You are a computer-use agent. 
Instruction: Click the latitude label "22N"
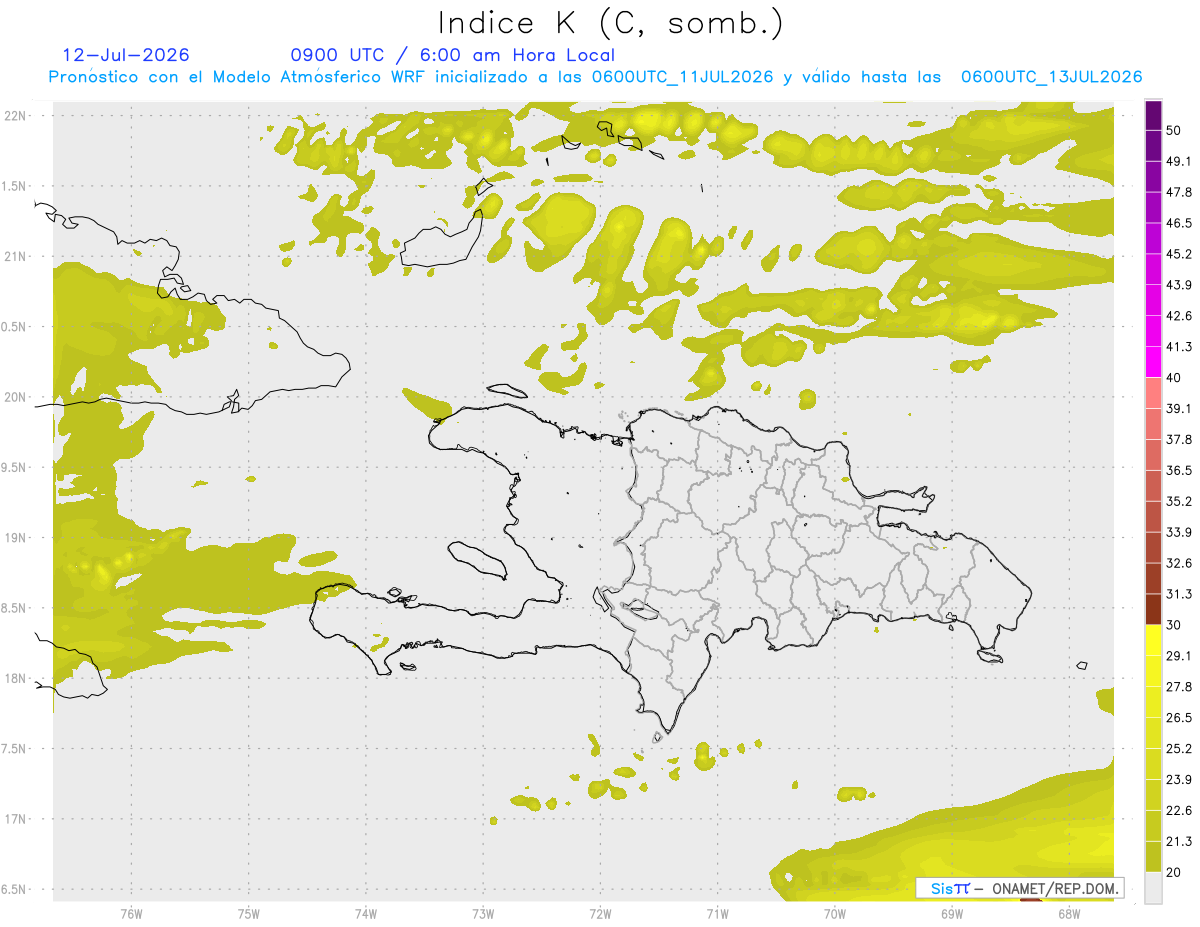tap(16, 116)
